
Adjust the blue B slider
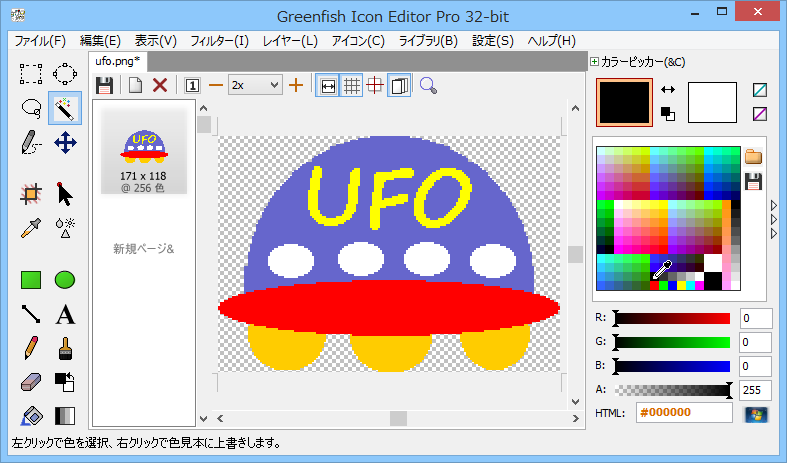pos(673,366)
